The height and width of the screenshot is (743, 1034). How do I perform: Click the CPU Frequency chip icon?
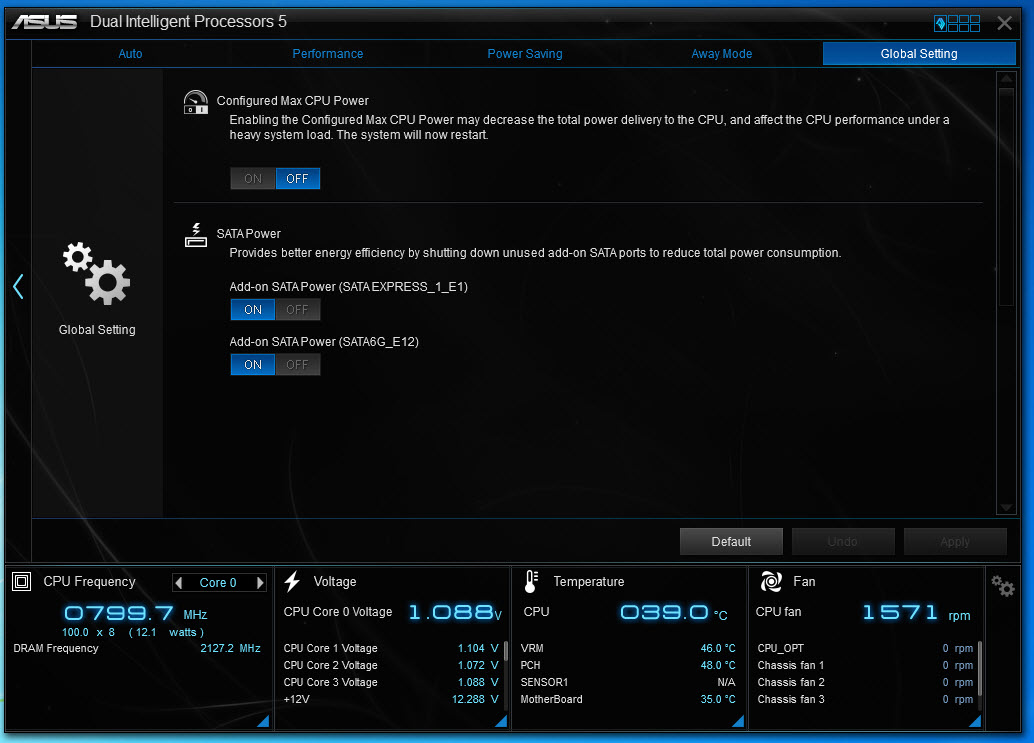click(22, 581)
